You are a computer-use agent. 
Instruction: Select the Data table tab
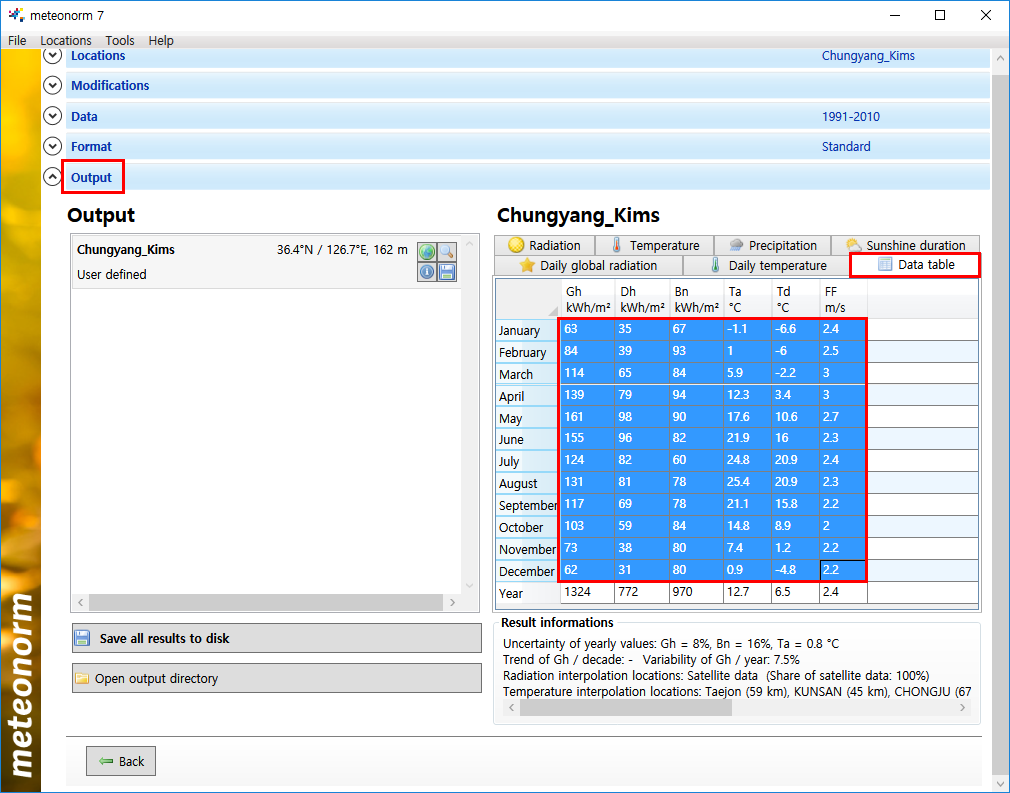(x=915, y=265)
